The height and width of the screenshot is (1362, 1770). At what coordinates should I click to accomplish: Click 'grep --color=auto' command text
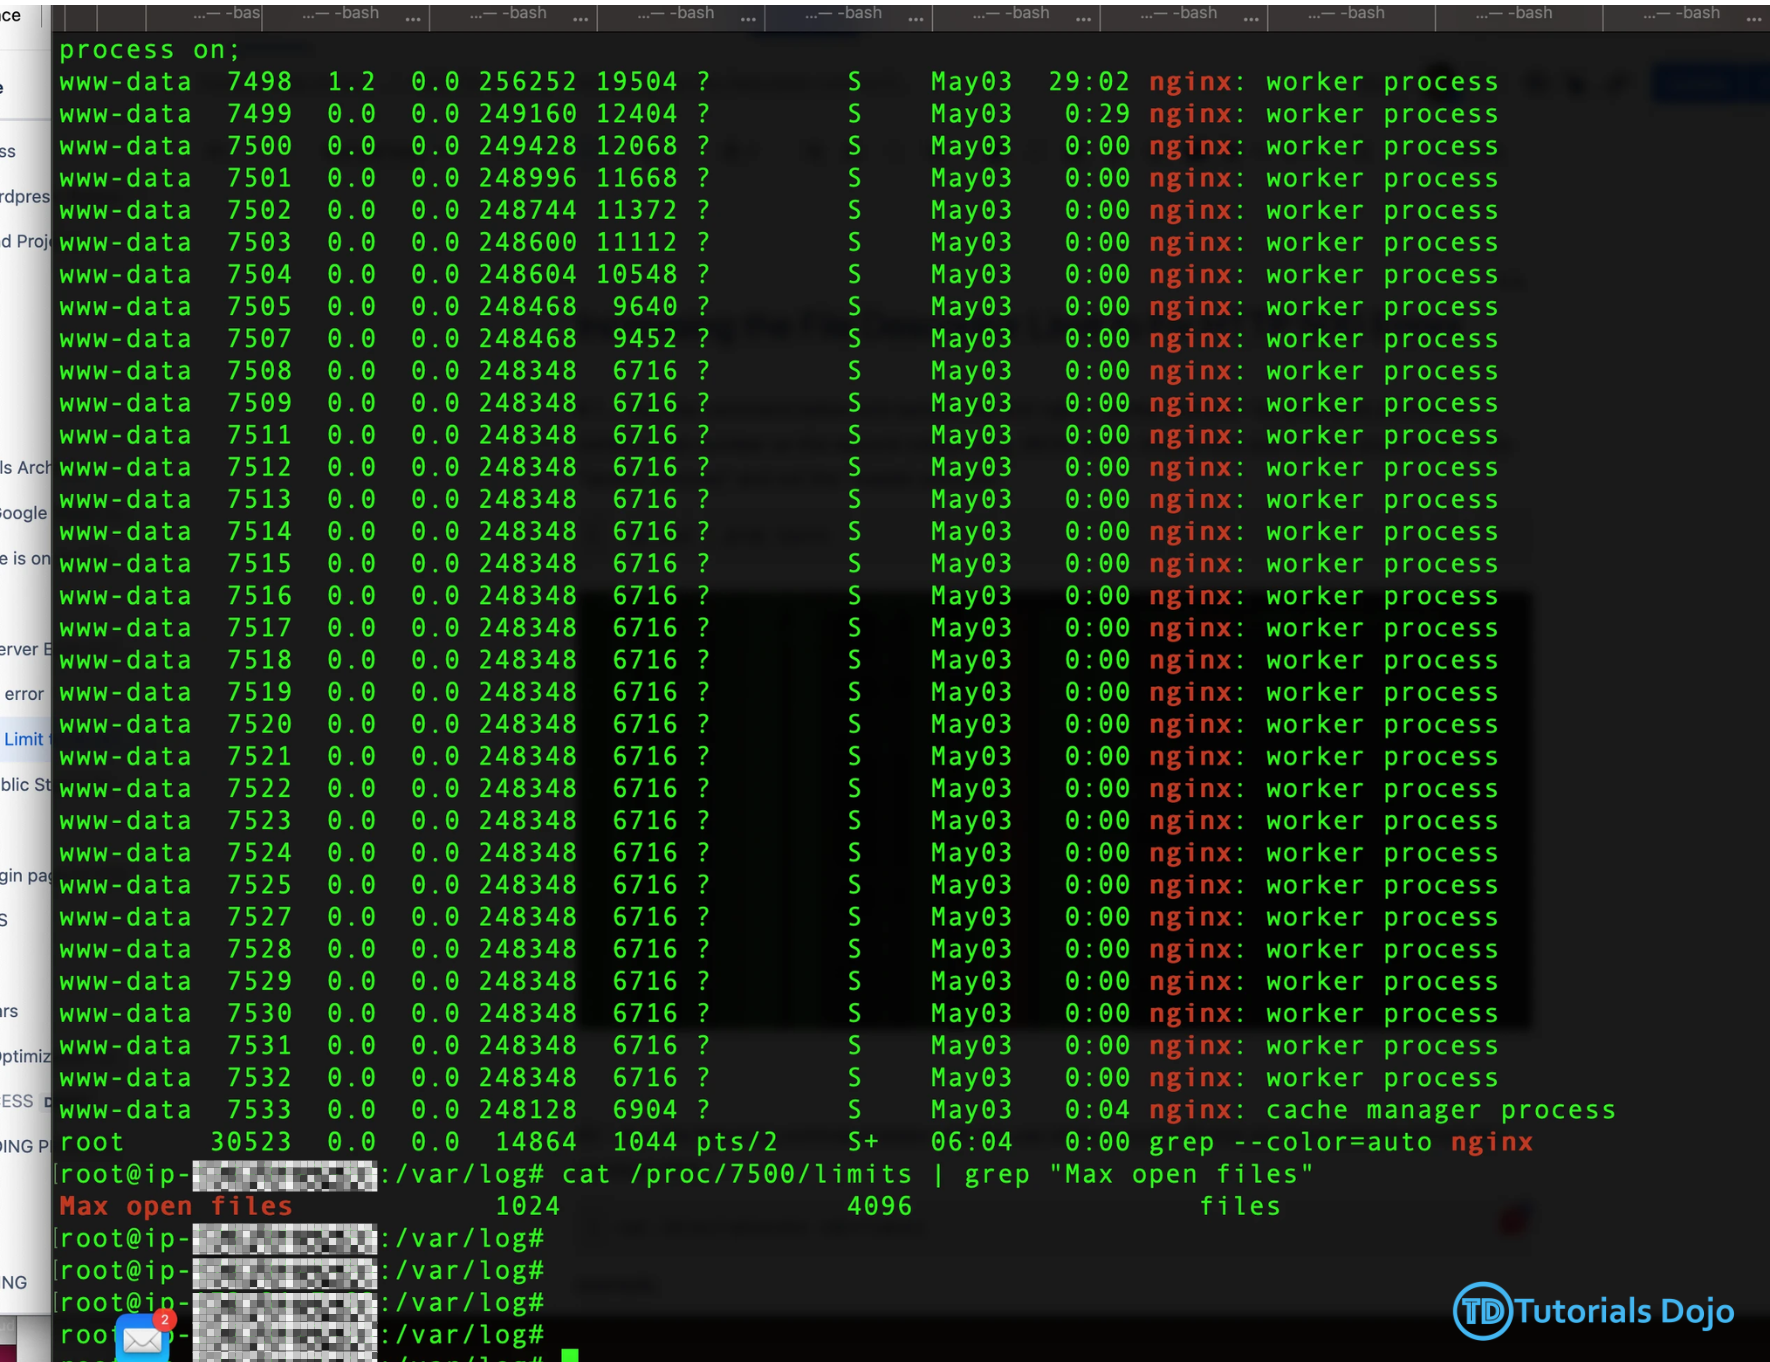(x=1290, y=1142)
